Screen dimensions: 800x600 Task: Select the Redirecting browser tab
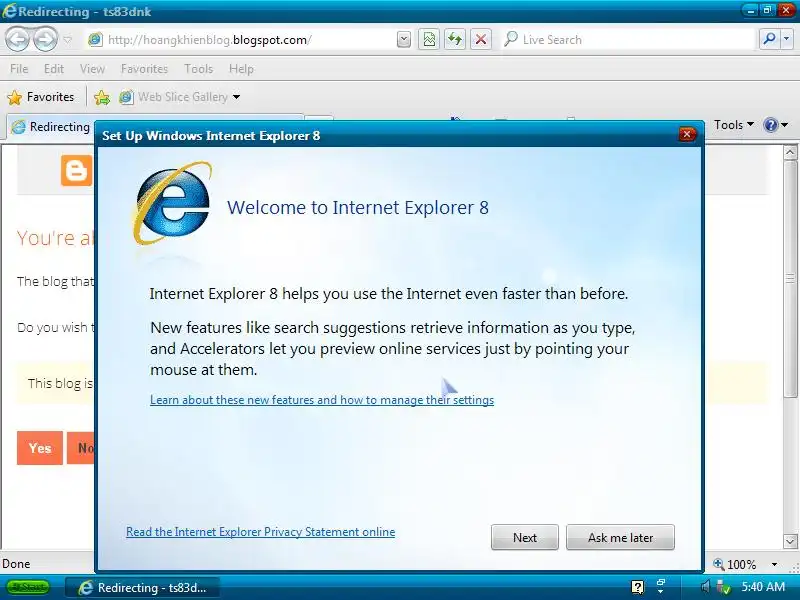click(51, 127)
